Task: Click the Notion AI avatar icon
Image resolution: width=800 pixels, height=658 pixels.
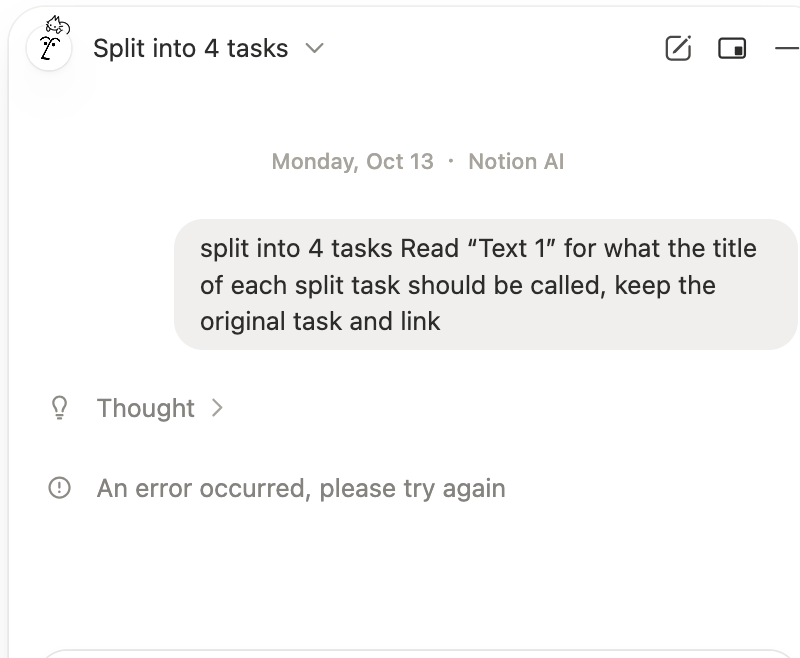Action: pos(48,46)
